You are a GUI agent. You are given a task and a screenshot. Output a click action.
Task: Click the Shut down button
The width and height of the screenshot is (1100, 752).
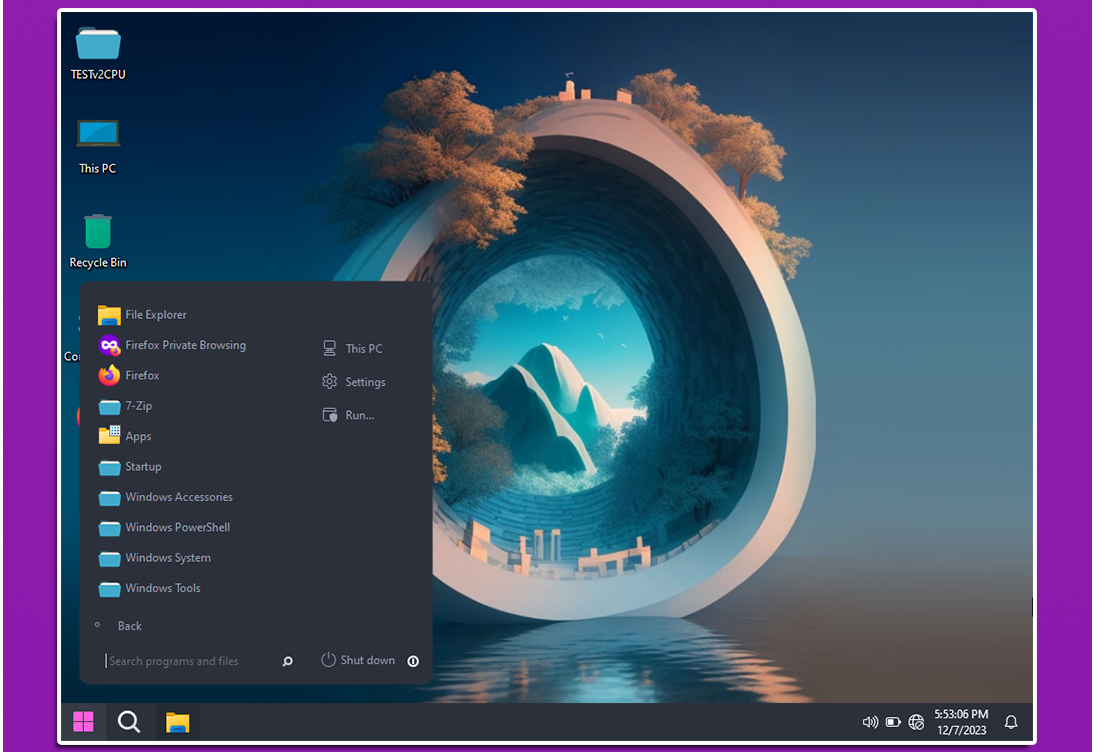[x=358, y=660]
